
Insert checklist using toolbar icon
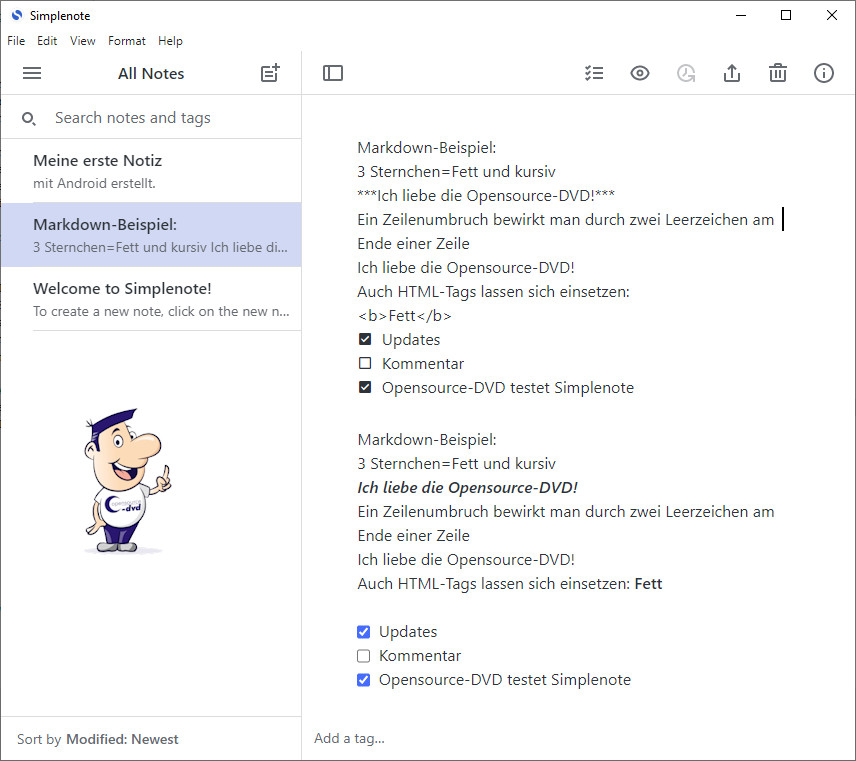594,73
